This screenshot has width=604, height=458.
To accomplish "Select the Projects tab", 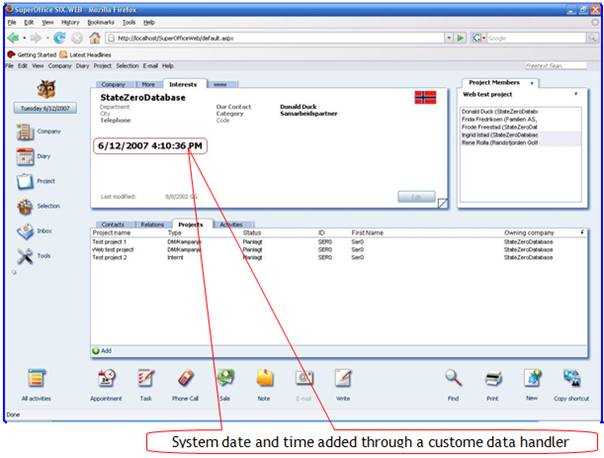I will click(191, 224).
